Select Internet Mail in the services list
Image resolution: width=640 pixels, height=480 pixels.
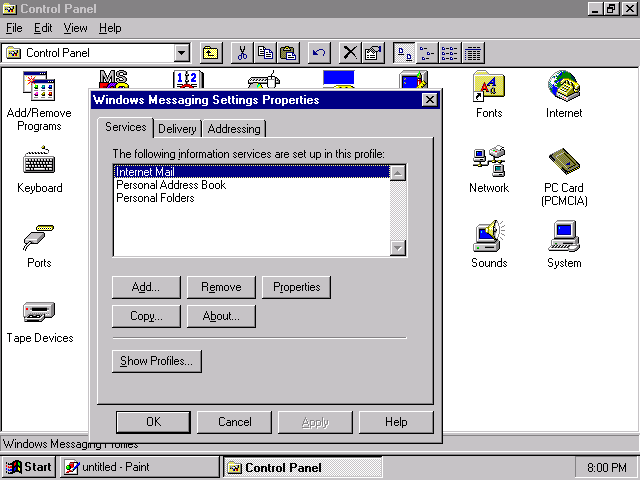(251, 172)
